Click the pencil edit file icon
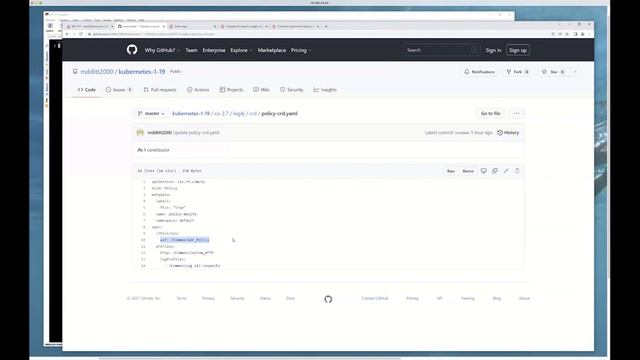This screenshot has height=360, width=640. tap(506, 171)
